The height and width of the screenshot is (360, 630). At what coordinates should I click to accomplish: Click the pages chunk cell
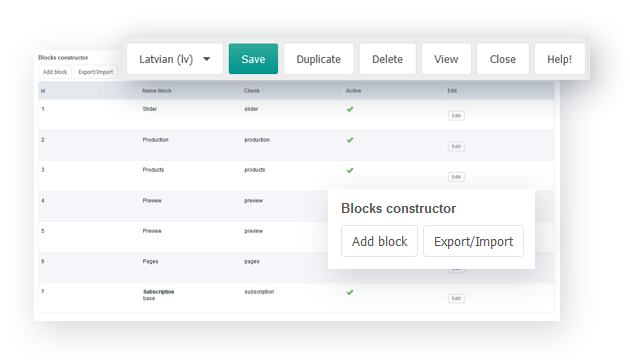point(252,262)
